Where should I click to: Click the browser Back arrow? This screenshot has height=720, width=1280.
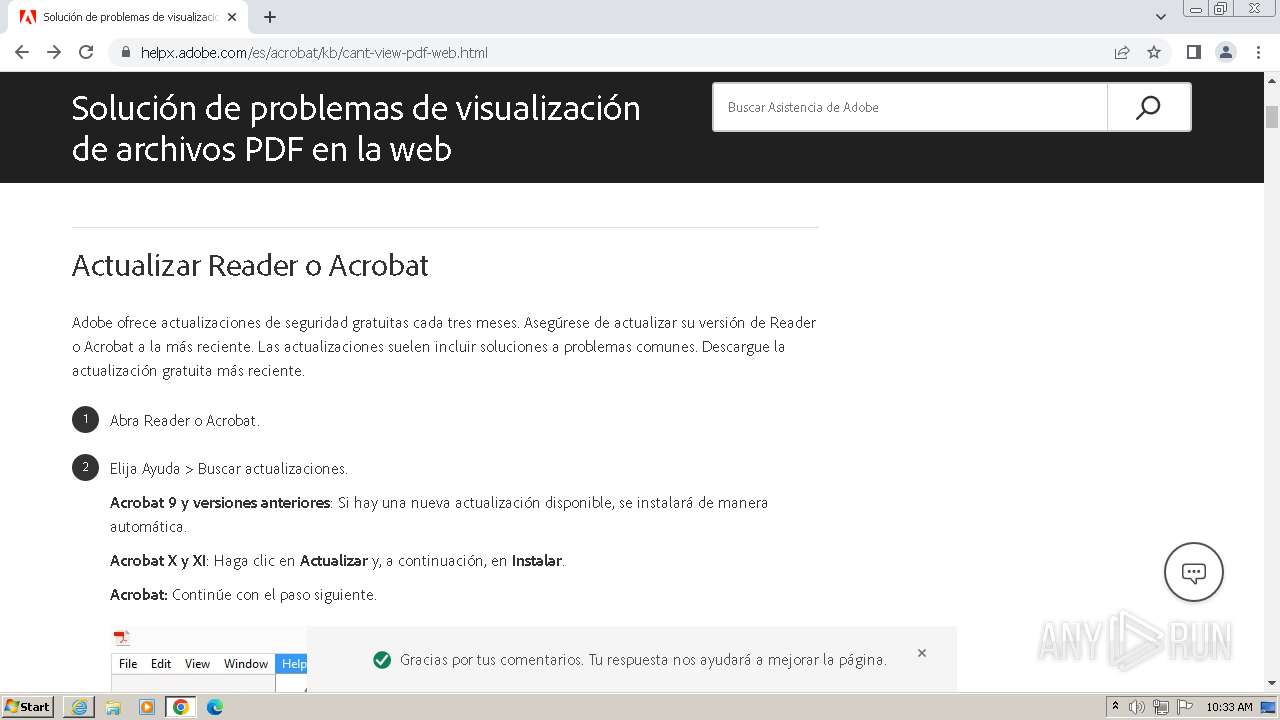[x=22, y=52]
